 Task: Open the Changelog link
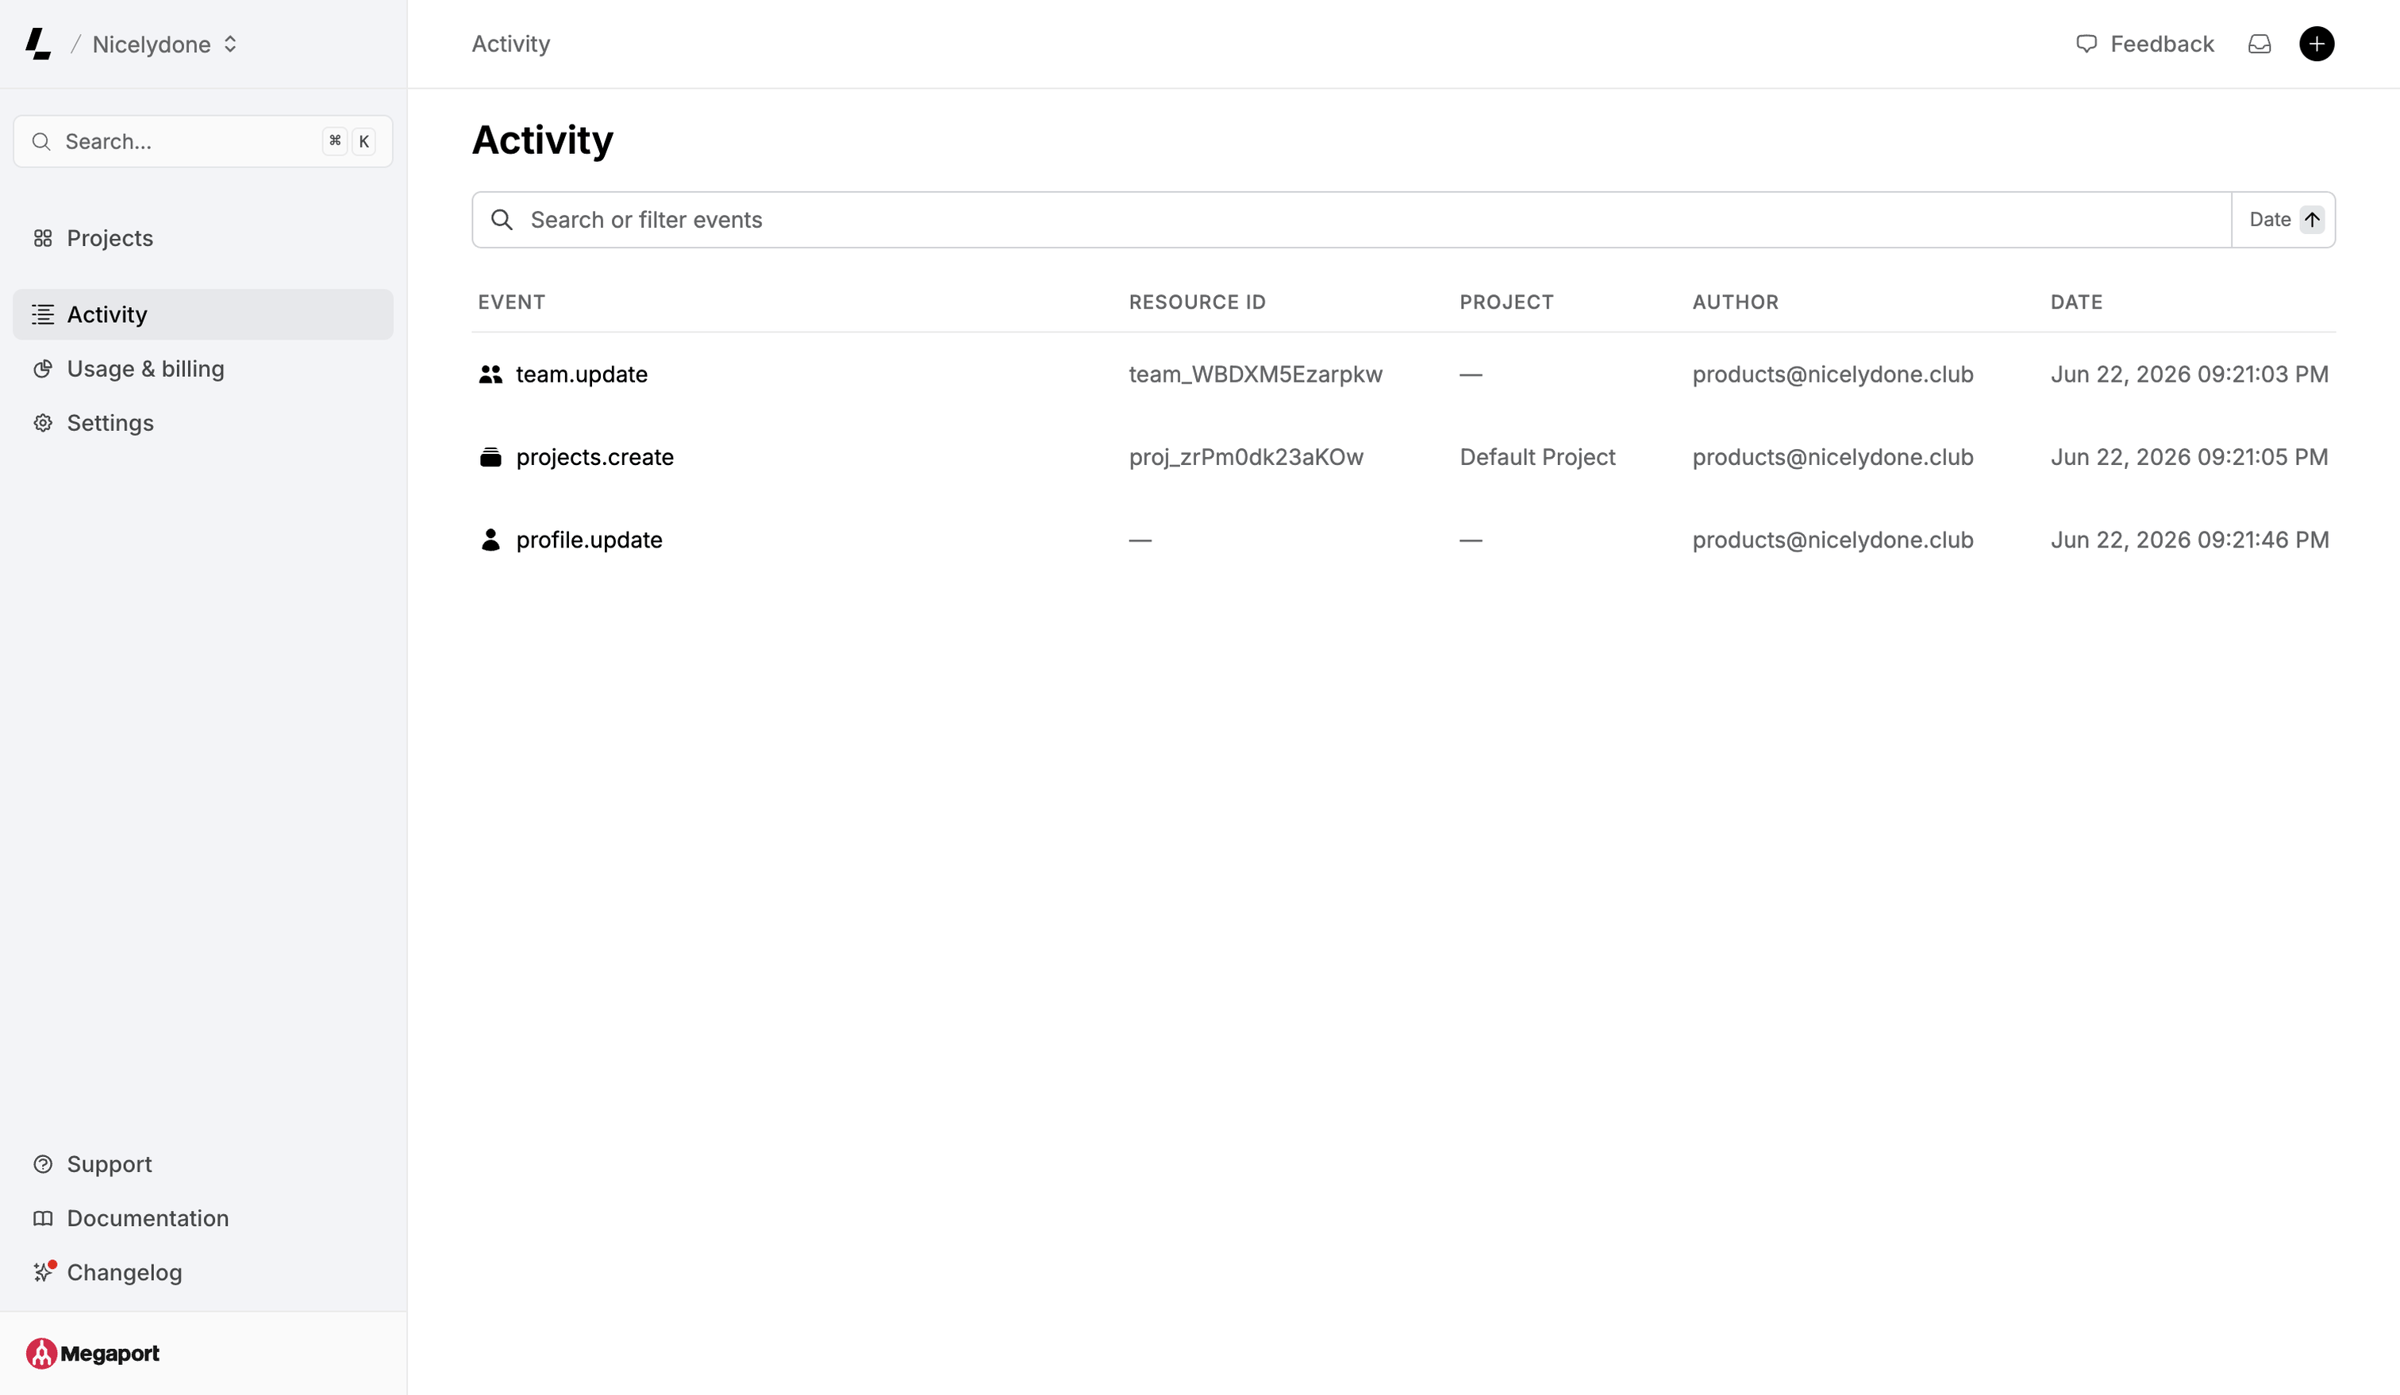tap(203, 1272)
